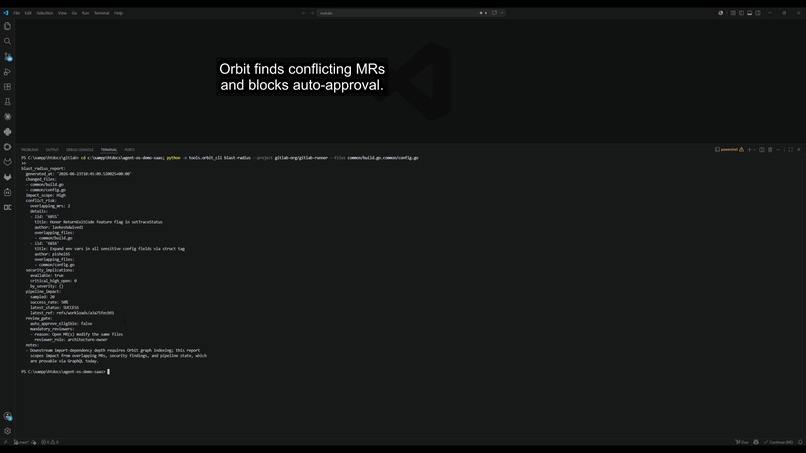Open remote window indicator in status bar
Viewport: 806px width, 453px height.
[x=6, y=442]
